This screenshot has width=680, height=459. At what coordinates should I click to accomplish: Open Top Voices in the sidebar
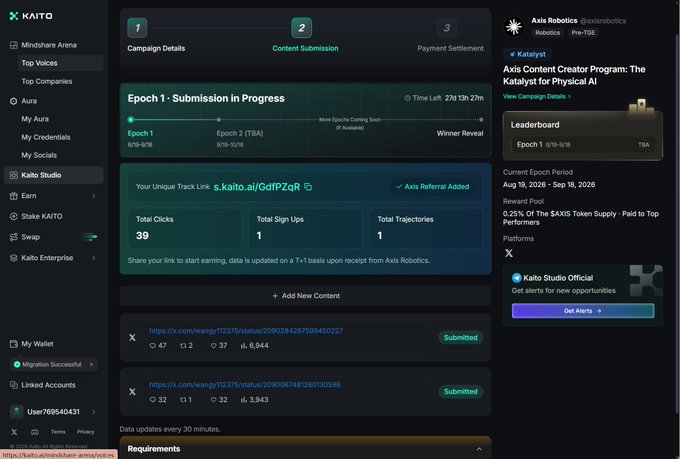coord(60,63)
